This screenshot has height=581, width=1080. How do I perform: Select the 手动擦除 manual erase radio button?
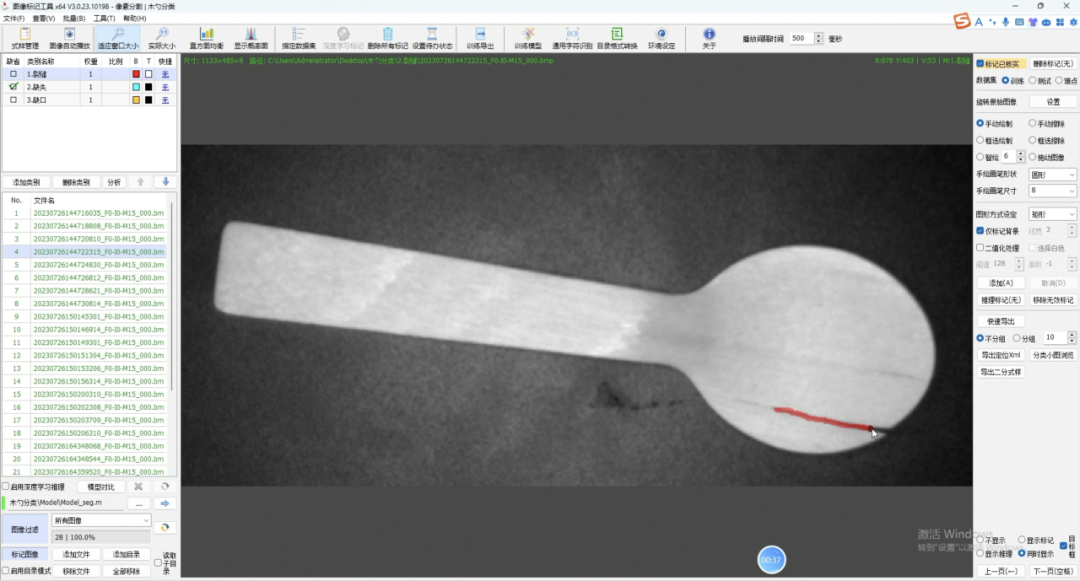click(1032, 123)
